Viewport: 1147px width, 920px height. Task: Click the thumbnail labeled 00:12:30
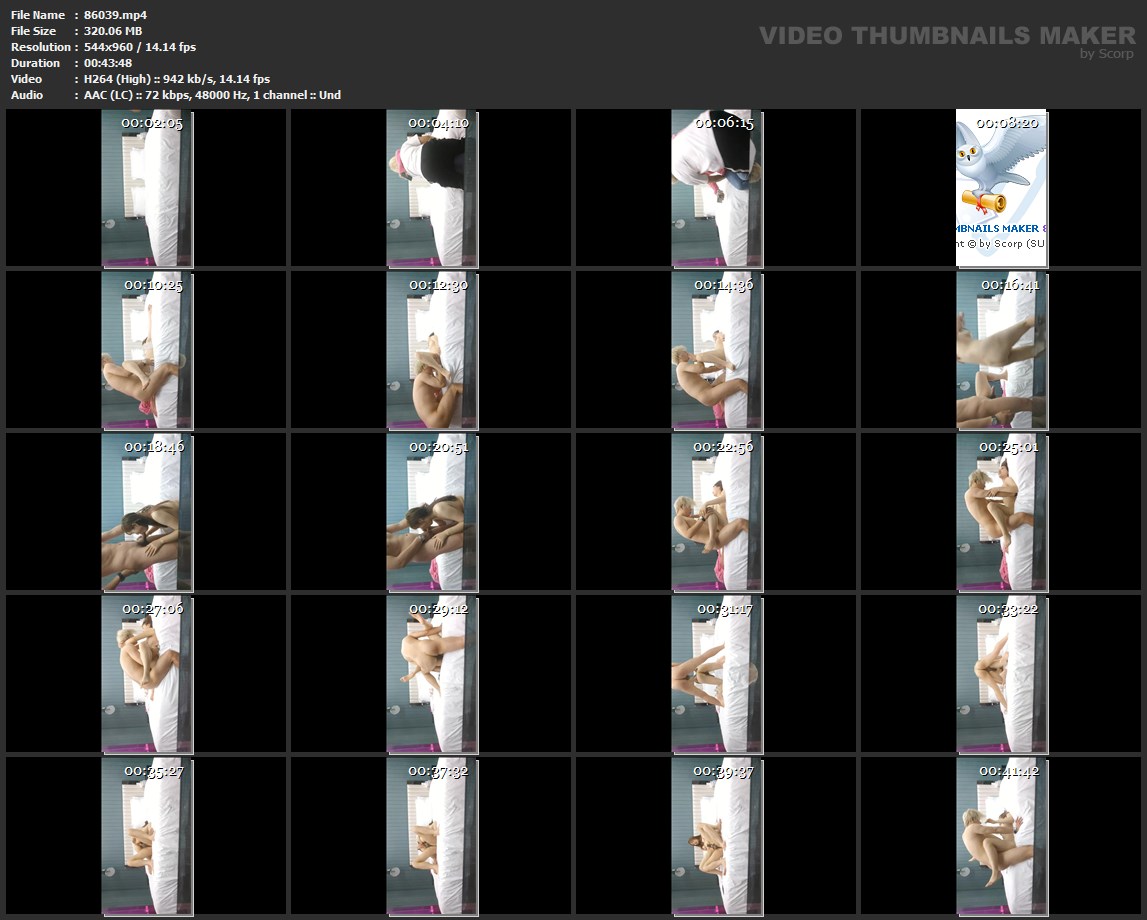click(432, 350)
